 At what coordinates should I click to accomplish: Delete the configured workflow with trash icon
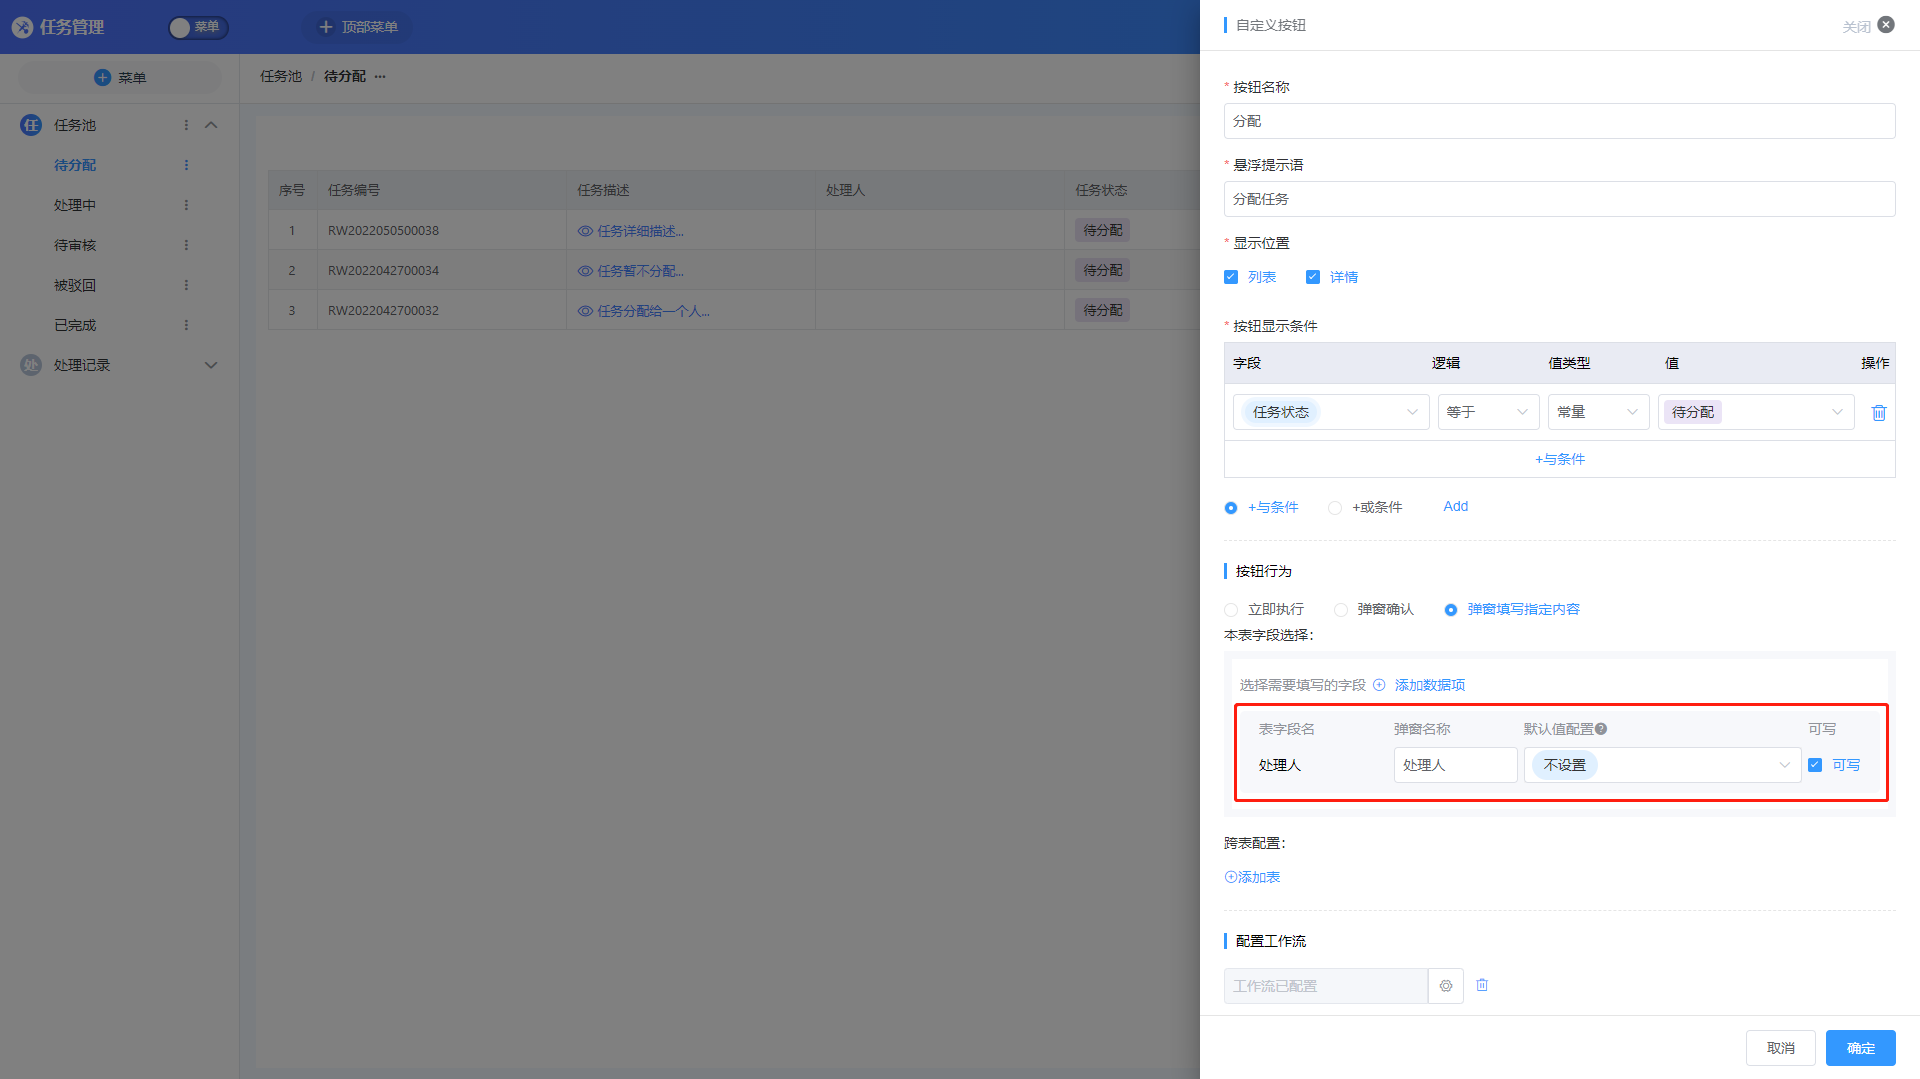click(x=1482, y=985)
